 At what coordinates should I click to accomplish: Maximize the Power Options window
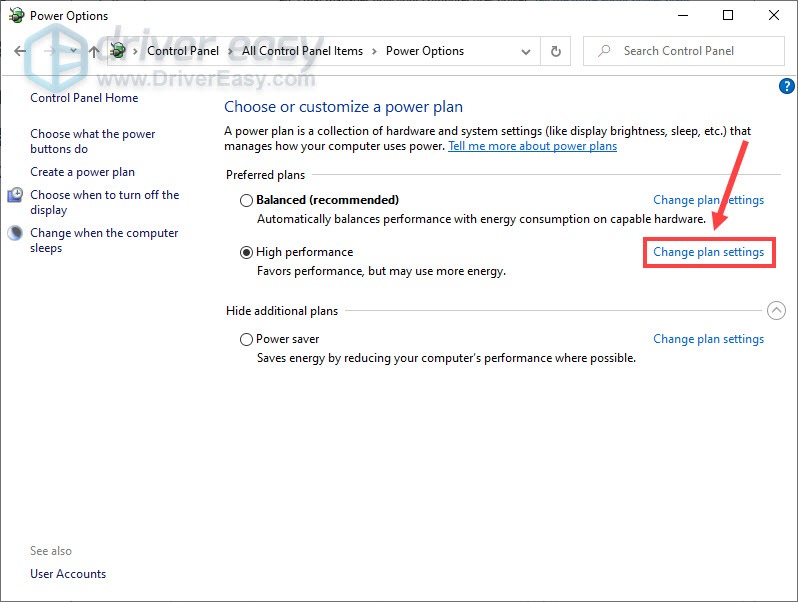pyautogui.click(x=728, y=15)
